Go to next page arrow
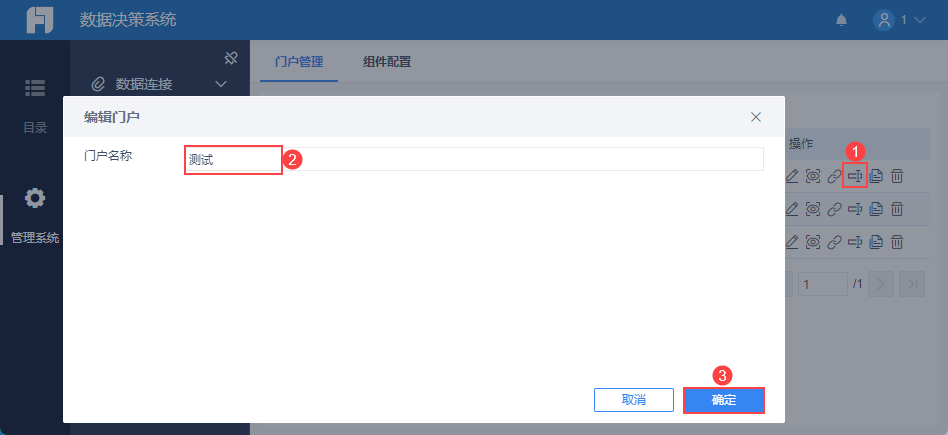948x435 pixels. click(881, 284)
